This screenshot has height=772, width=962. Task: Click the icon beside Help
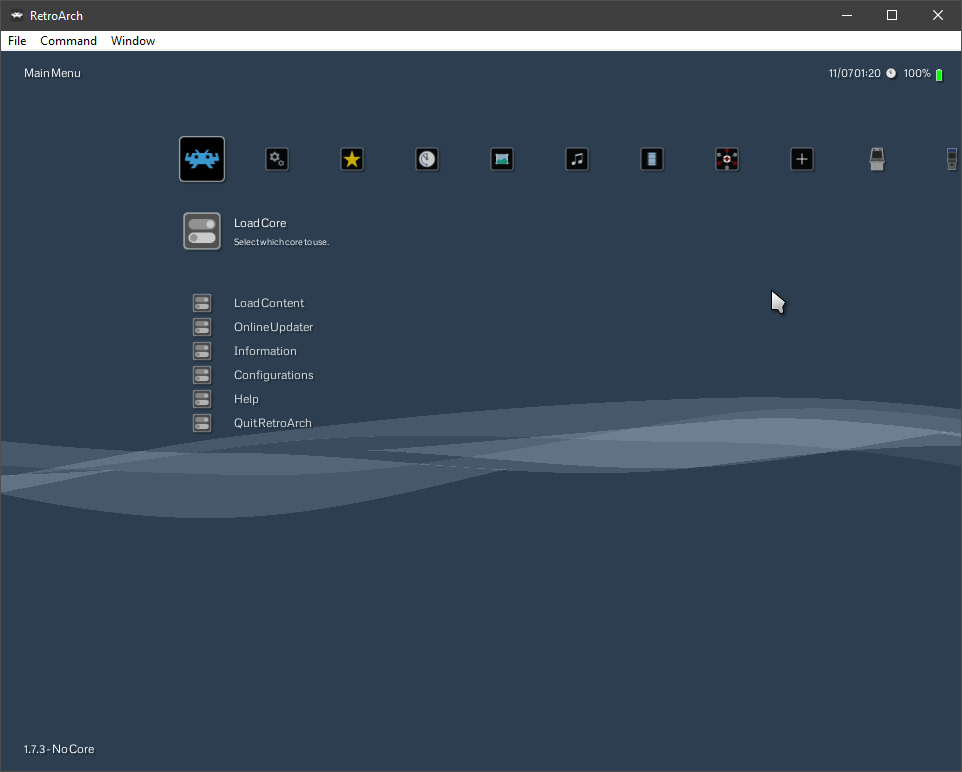point(202,398)
